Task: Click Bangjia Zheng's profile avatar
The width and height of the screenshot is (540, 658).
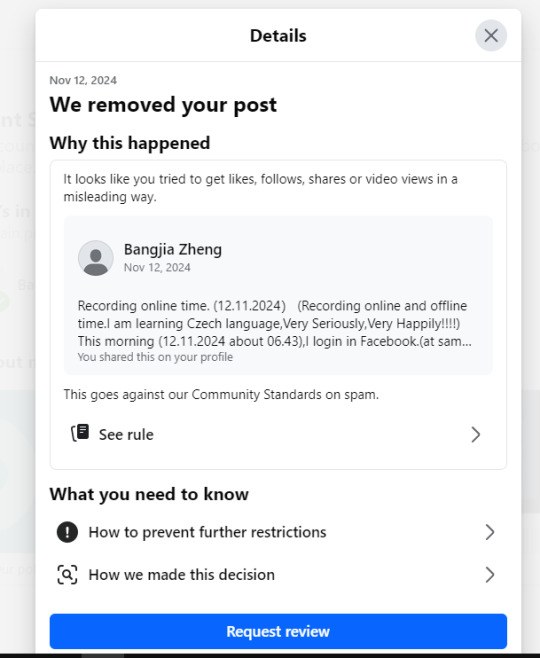Action: [x=96, y=258]
